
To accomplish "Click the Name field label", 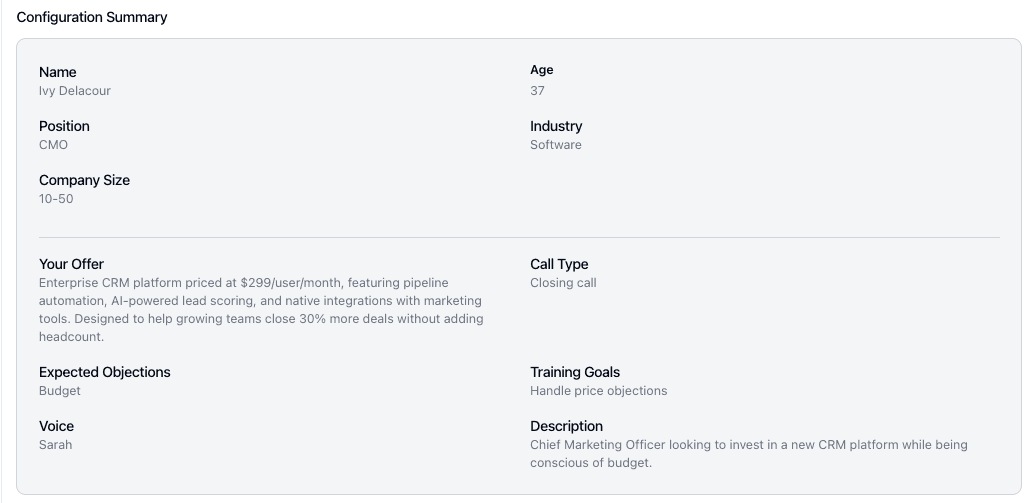I will [x=57, y=72].
